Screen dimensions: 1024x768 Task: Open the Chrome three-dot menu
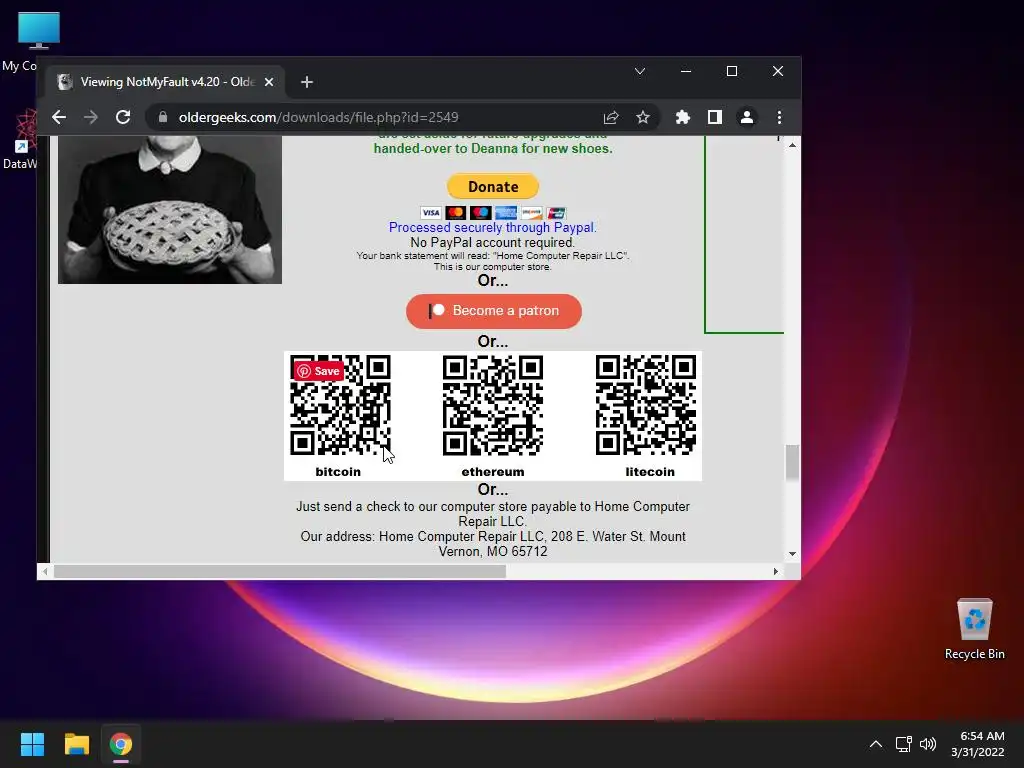[x=779, y=118]
